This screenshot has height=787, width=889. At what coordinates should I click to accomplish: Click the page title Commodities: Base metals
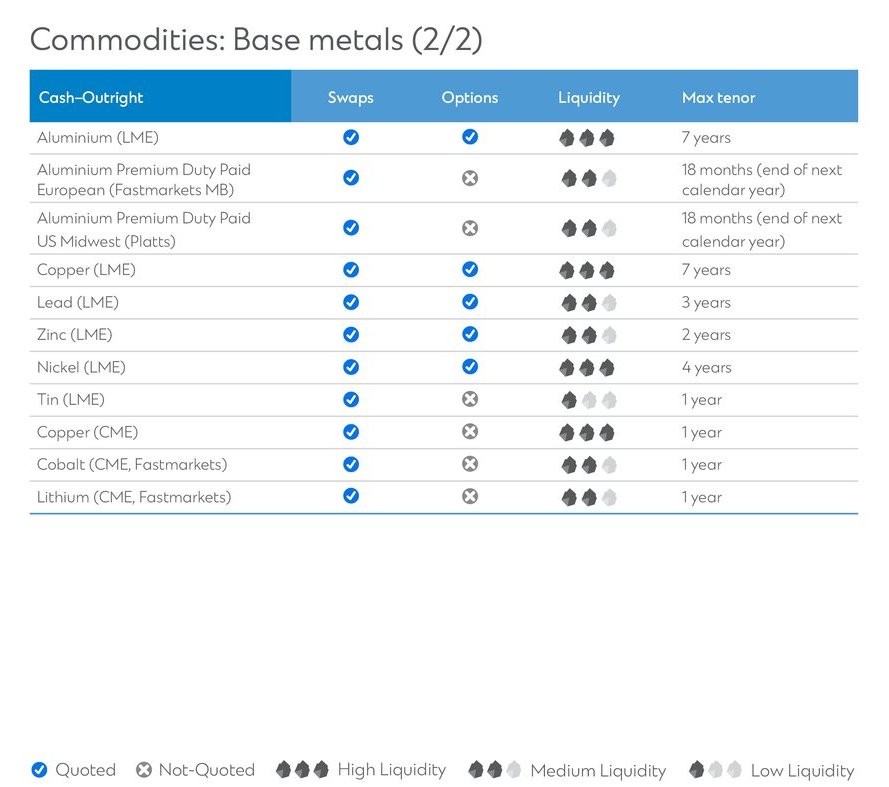coord(256,40)
